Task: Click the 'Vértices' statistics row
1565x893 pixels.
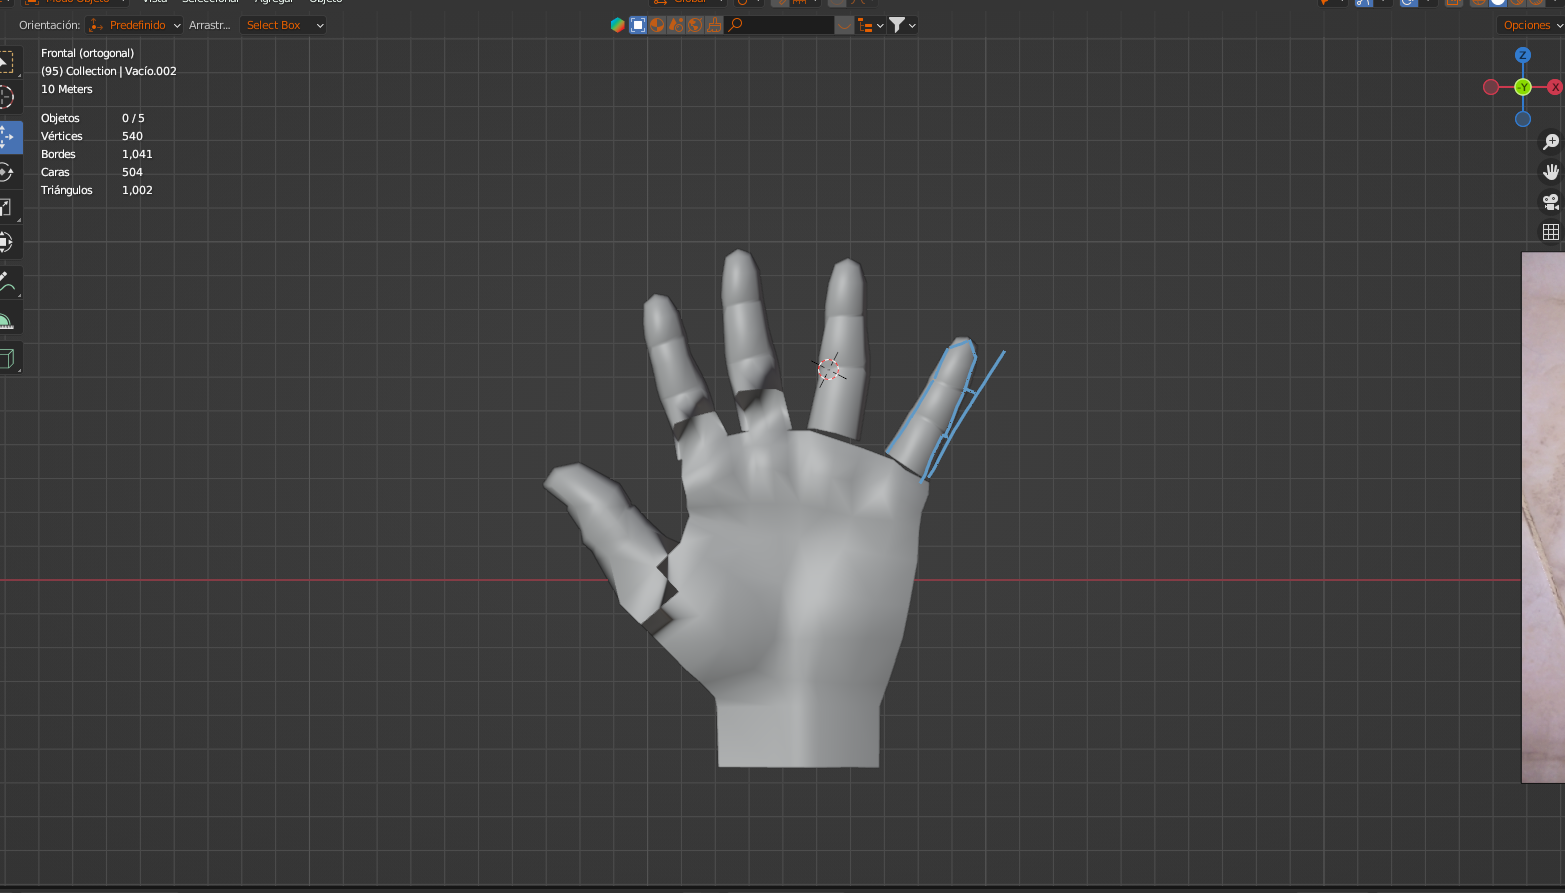Action: (x=92, y=136)
